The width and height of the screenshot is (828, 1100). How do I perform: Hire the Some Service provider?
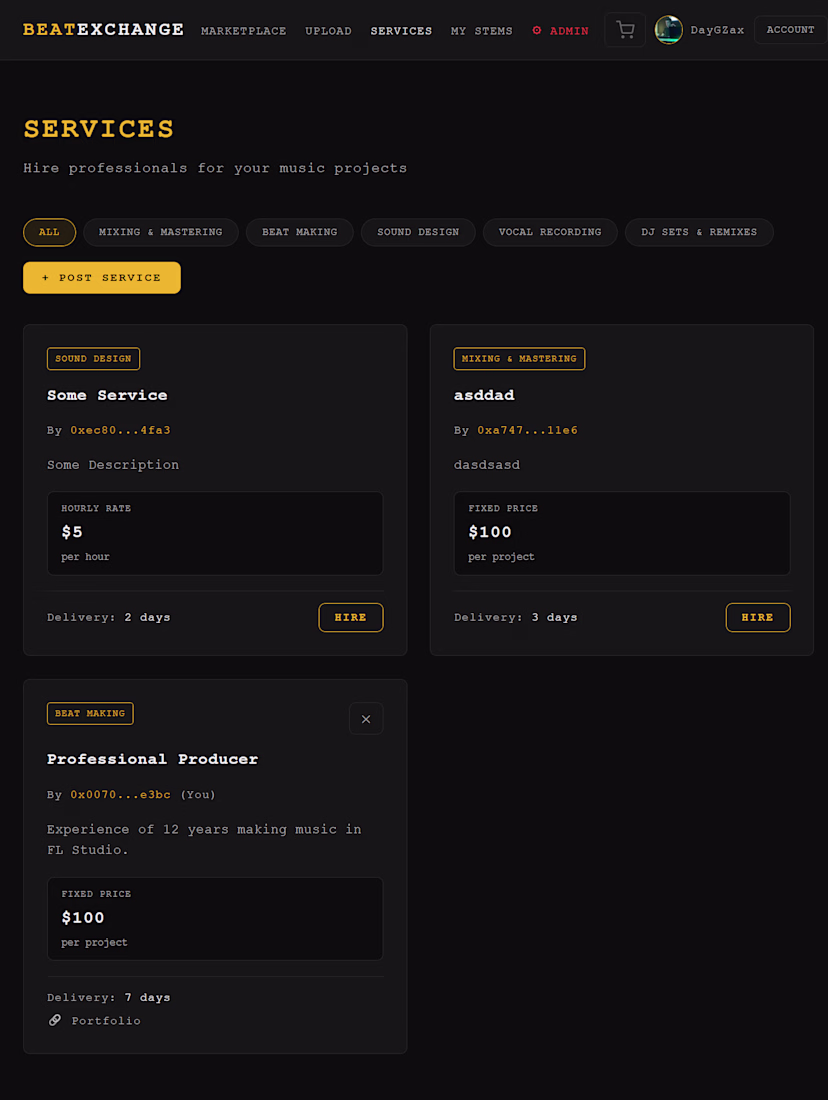coord(351,618)
